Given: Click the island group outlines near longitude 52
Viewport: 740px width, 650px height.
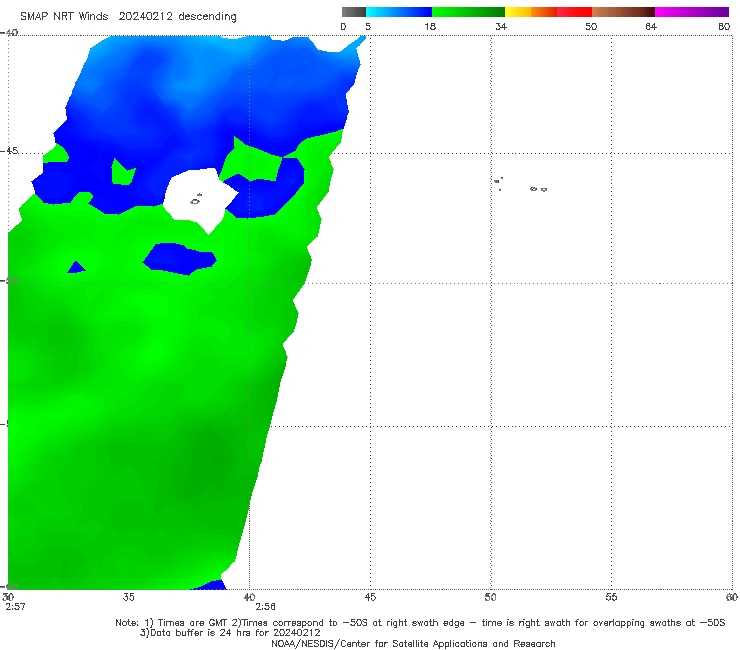Looking at the screenshot, I should (538, 189).
